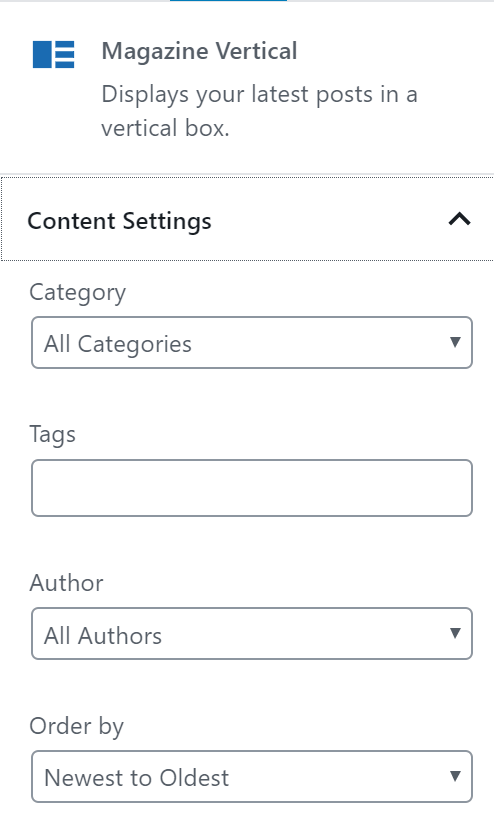Viewport: 494px width, 821px height.
Task: Click the Tags field label
Action: (52, 435)
